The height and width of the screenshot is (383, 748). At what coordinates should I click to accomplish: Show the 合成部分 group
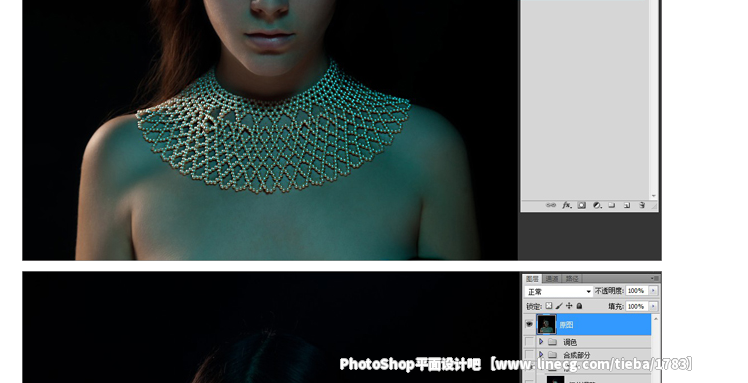pos(529,355)
